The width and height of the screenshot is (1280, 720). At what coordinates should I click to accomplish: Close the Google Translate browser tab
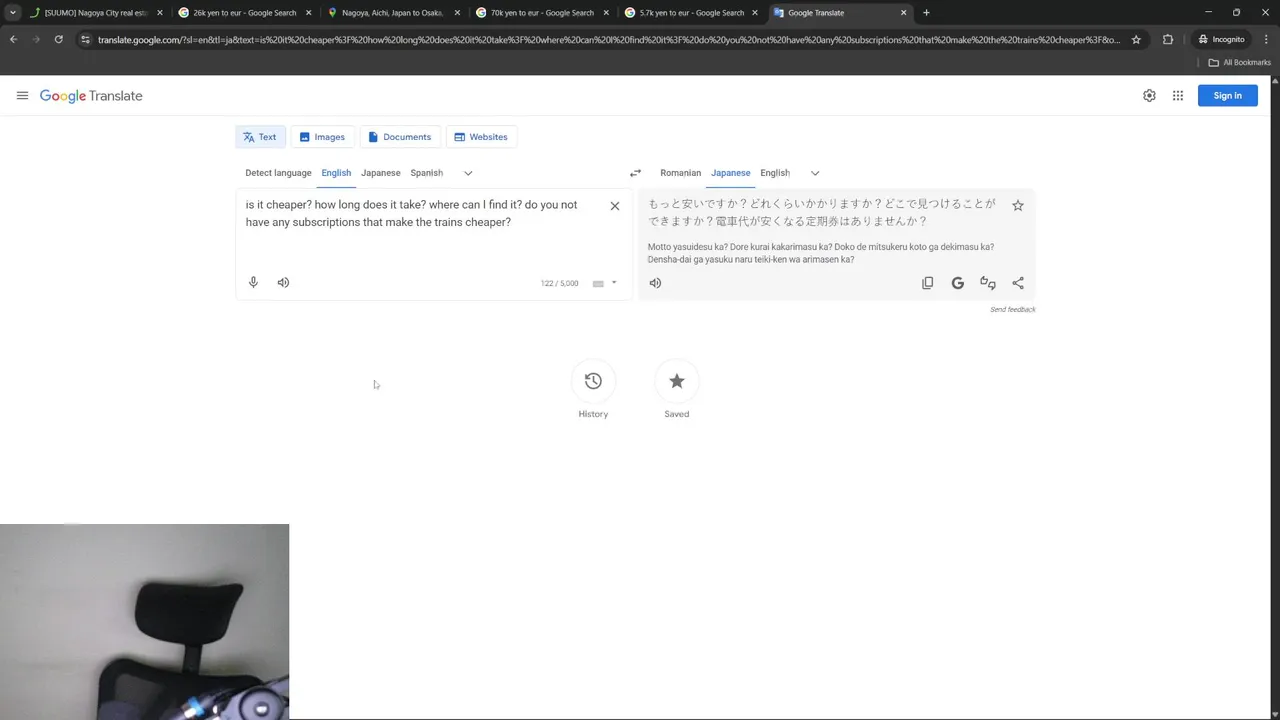904,13
